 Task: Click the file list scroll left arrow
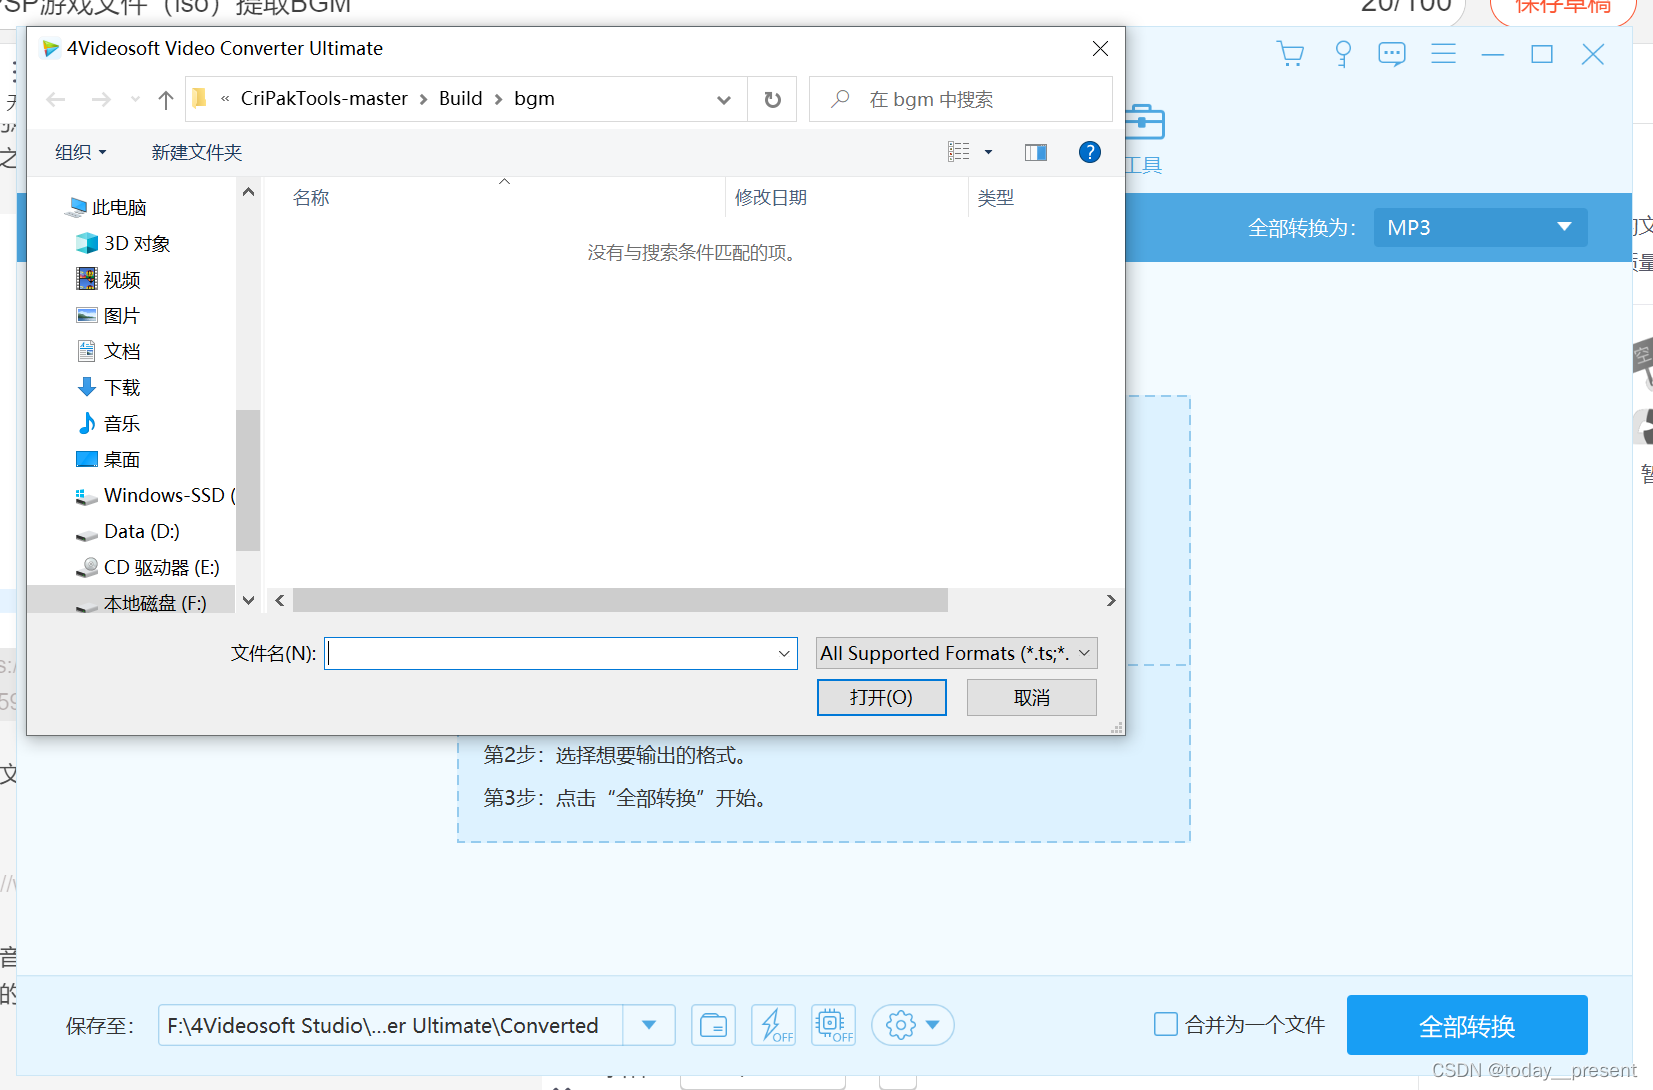click(x=280, y=600)
